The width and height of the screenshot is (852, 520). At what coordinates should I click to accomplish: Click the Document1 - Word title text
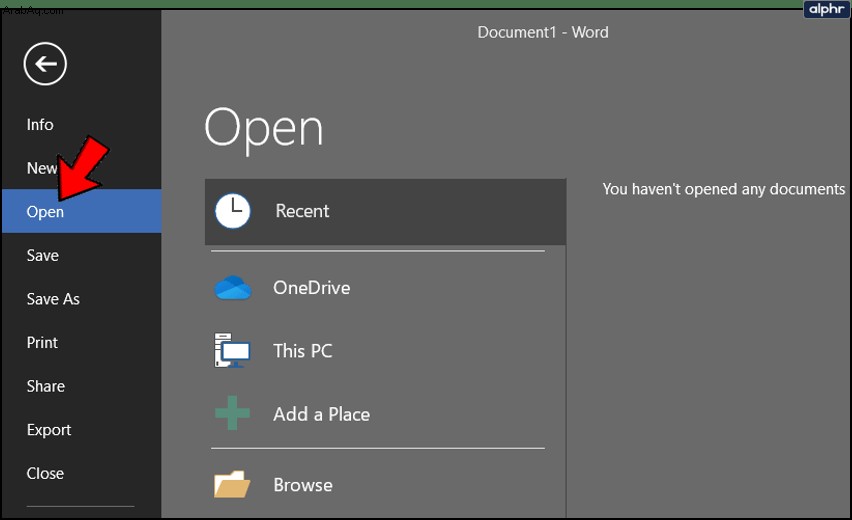543,32
